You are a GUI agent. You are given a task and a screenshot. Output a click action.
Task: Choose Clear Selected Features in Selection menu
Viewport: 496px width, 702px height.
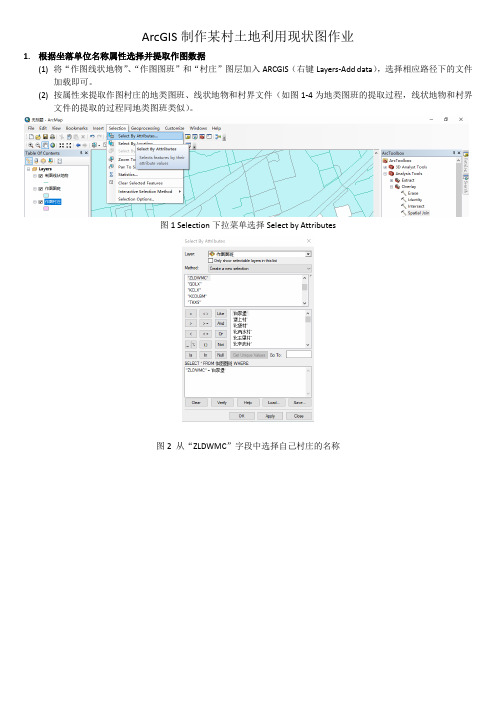point(140,183)
